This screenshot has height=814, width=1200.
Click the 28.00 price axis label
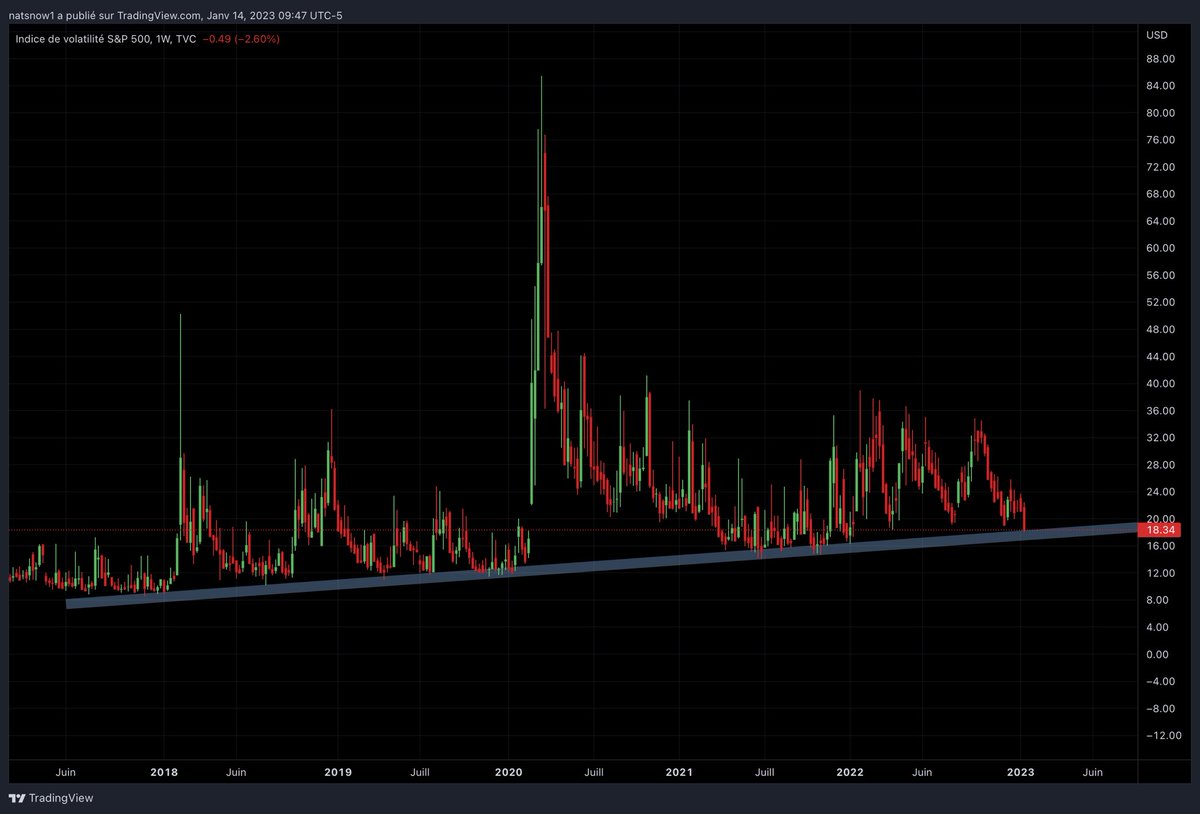pyautogui.click(x=1160, y=465)
